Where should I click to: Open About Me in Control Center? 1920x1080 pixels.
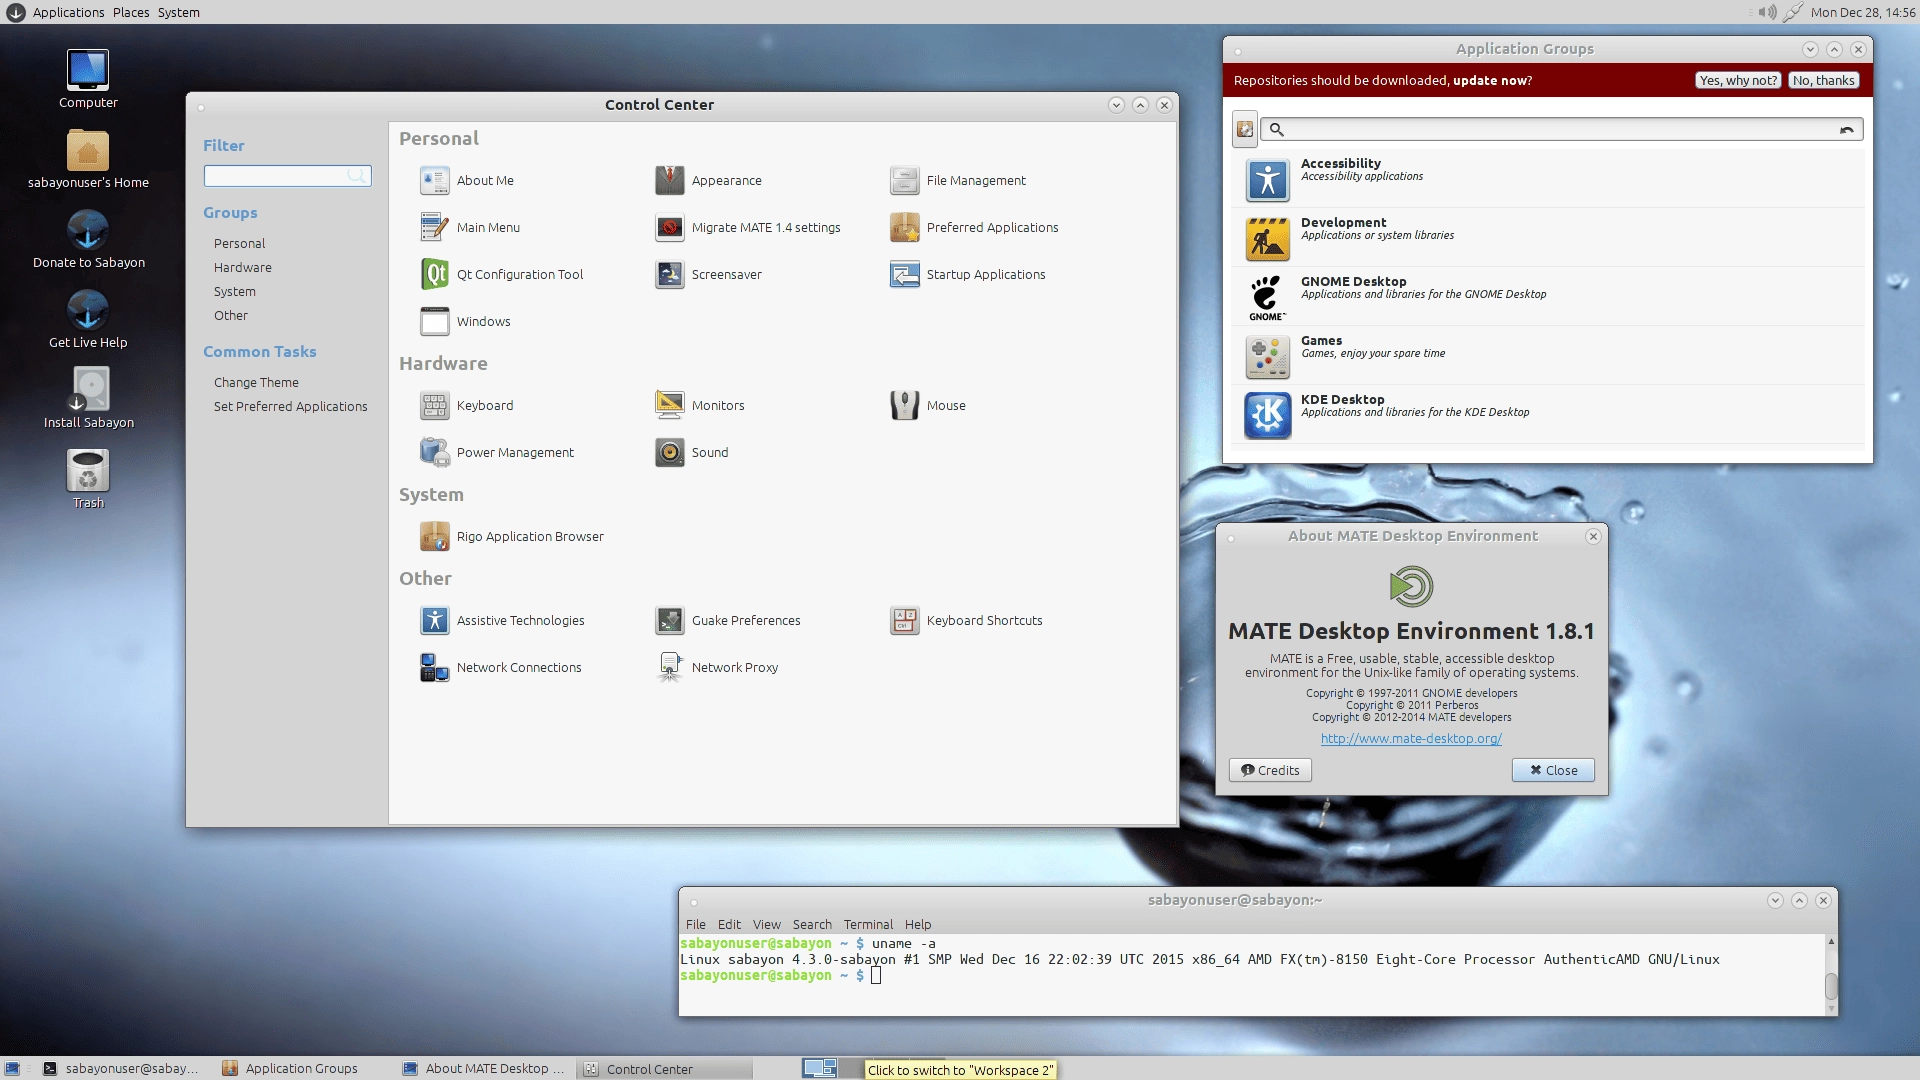[x=467, y=181]
